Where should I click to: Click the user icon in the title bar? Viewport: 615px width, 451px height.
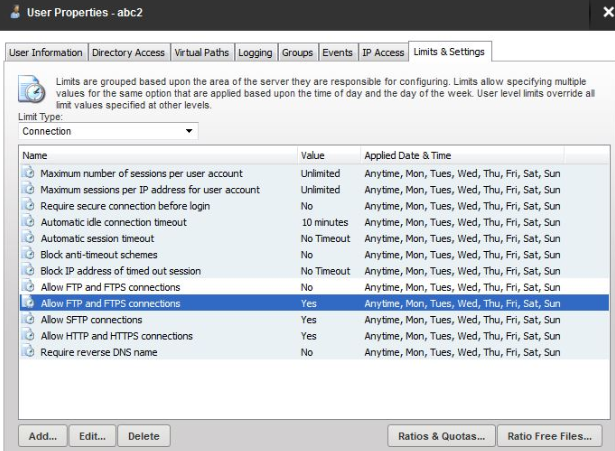(x=15, y=12)
